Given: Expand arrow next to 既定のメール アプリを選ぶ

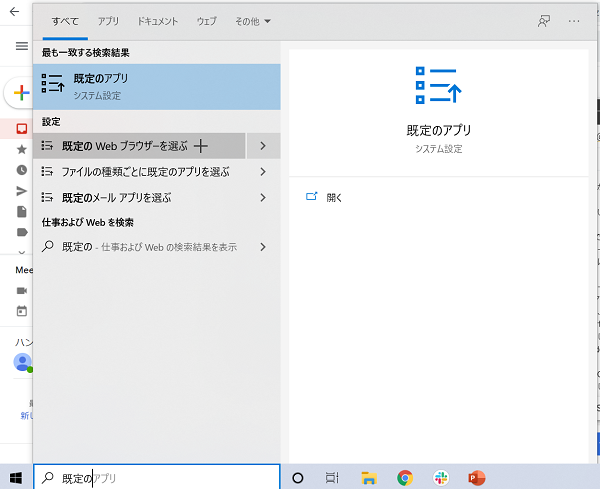Looking at the screenshot, I should [x=262, y=198].
